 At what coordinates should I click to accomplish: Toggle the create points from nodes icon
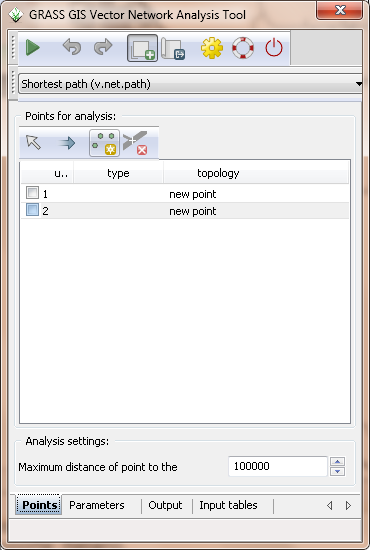point(105,143)
